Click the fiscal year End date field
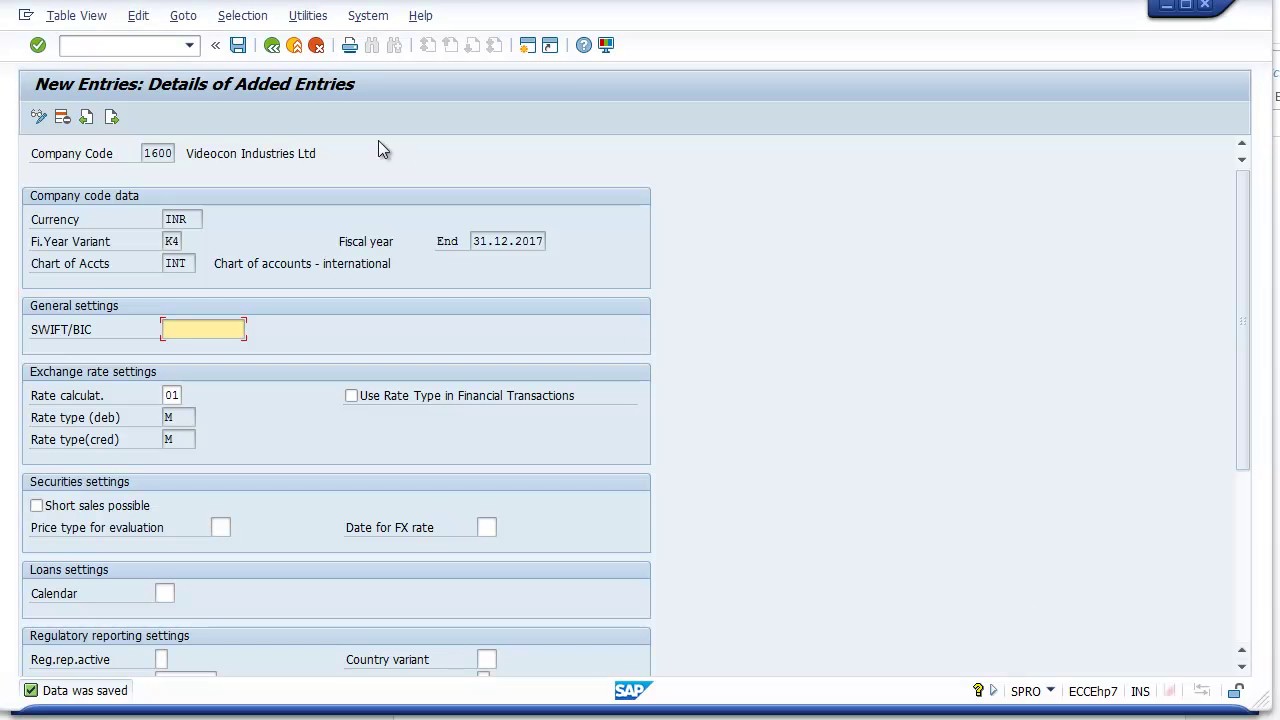 pyautogui.click(x=507, y=241)
